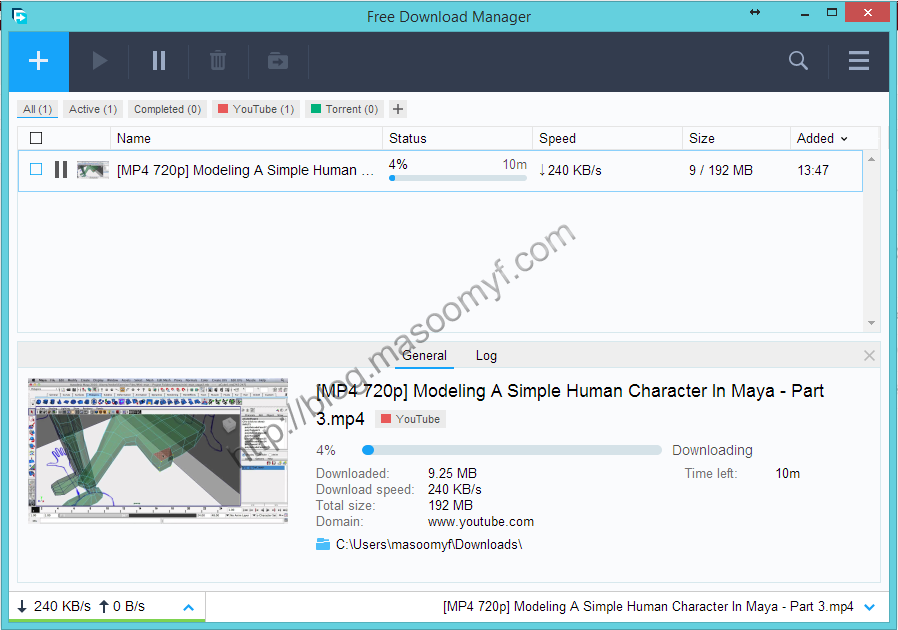Open C:\Users\masoomyf\Downloads\ path link
The height and width of the screenshot is (630, 898).
pos(429,544)
